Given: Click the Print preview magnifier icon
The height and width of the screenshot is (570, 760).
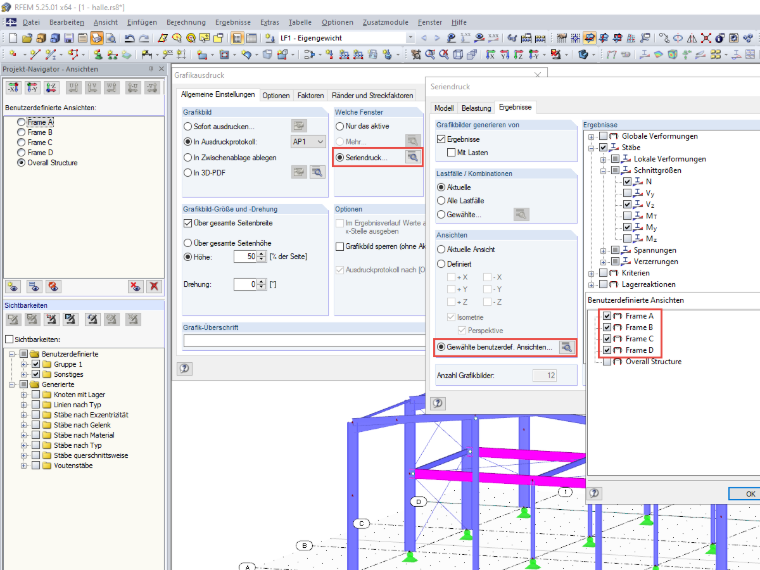Looking at the screenshot, I should pos(111,38).
